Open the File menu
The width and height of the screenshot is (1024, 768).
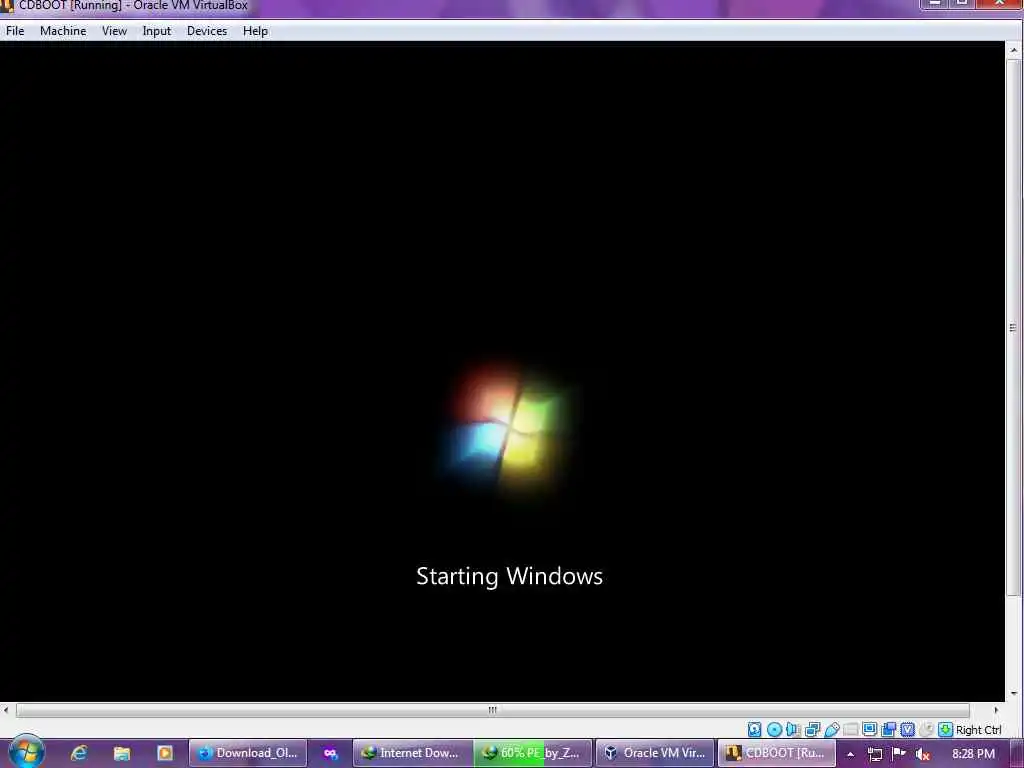15,31
